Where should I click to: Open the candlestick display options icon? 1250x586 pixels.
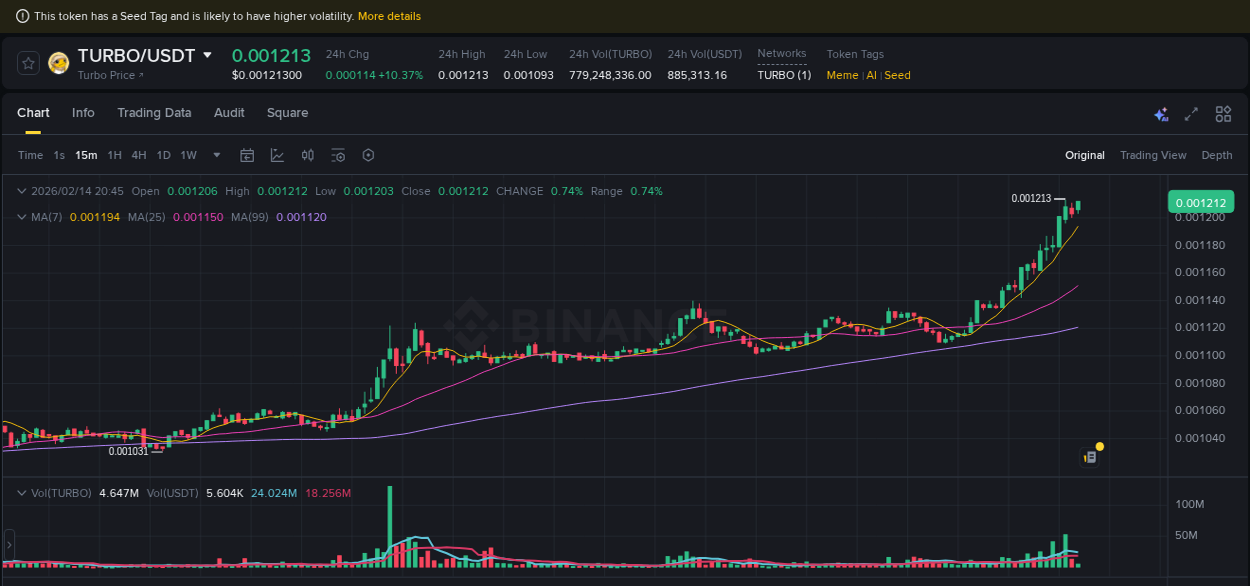click(x=307, y=155)
